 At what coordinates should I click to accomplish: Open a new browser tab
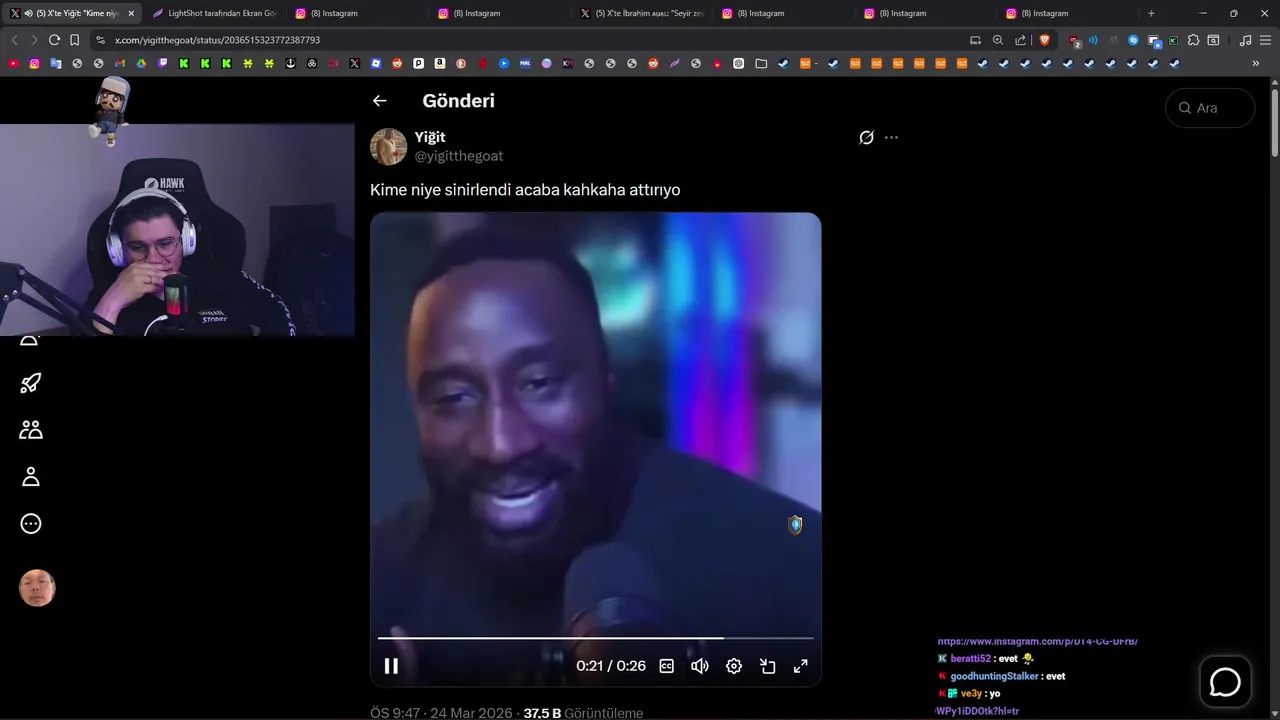1151,13
